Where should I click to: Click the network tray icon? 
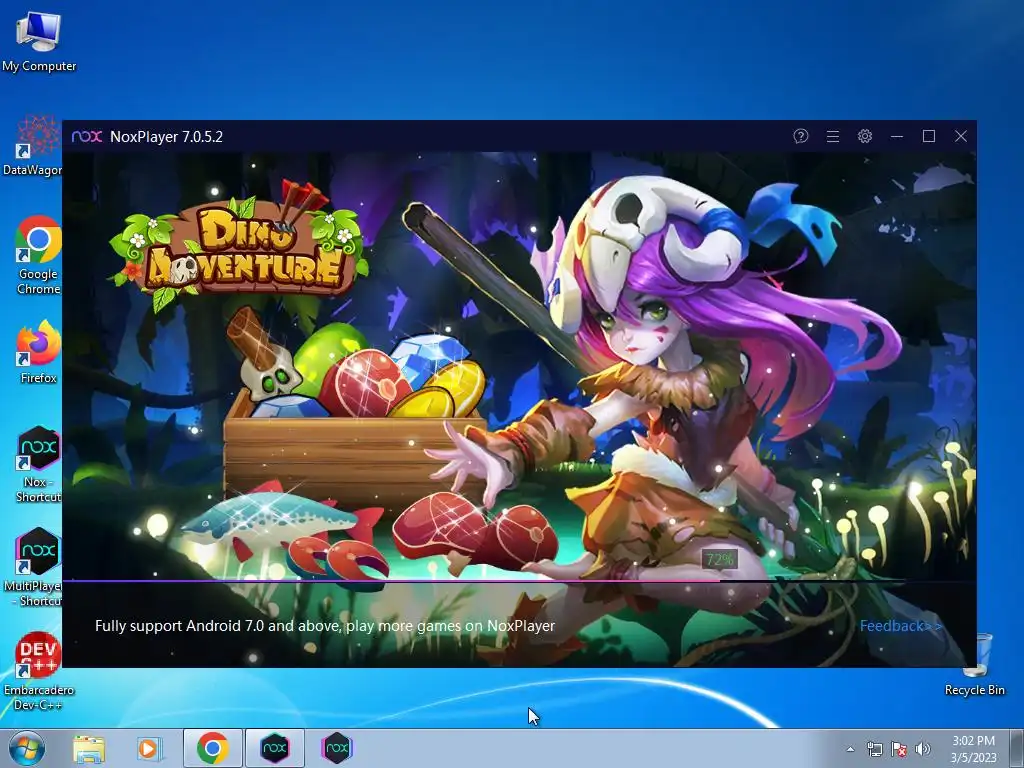[x=874, y=749]
